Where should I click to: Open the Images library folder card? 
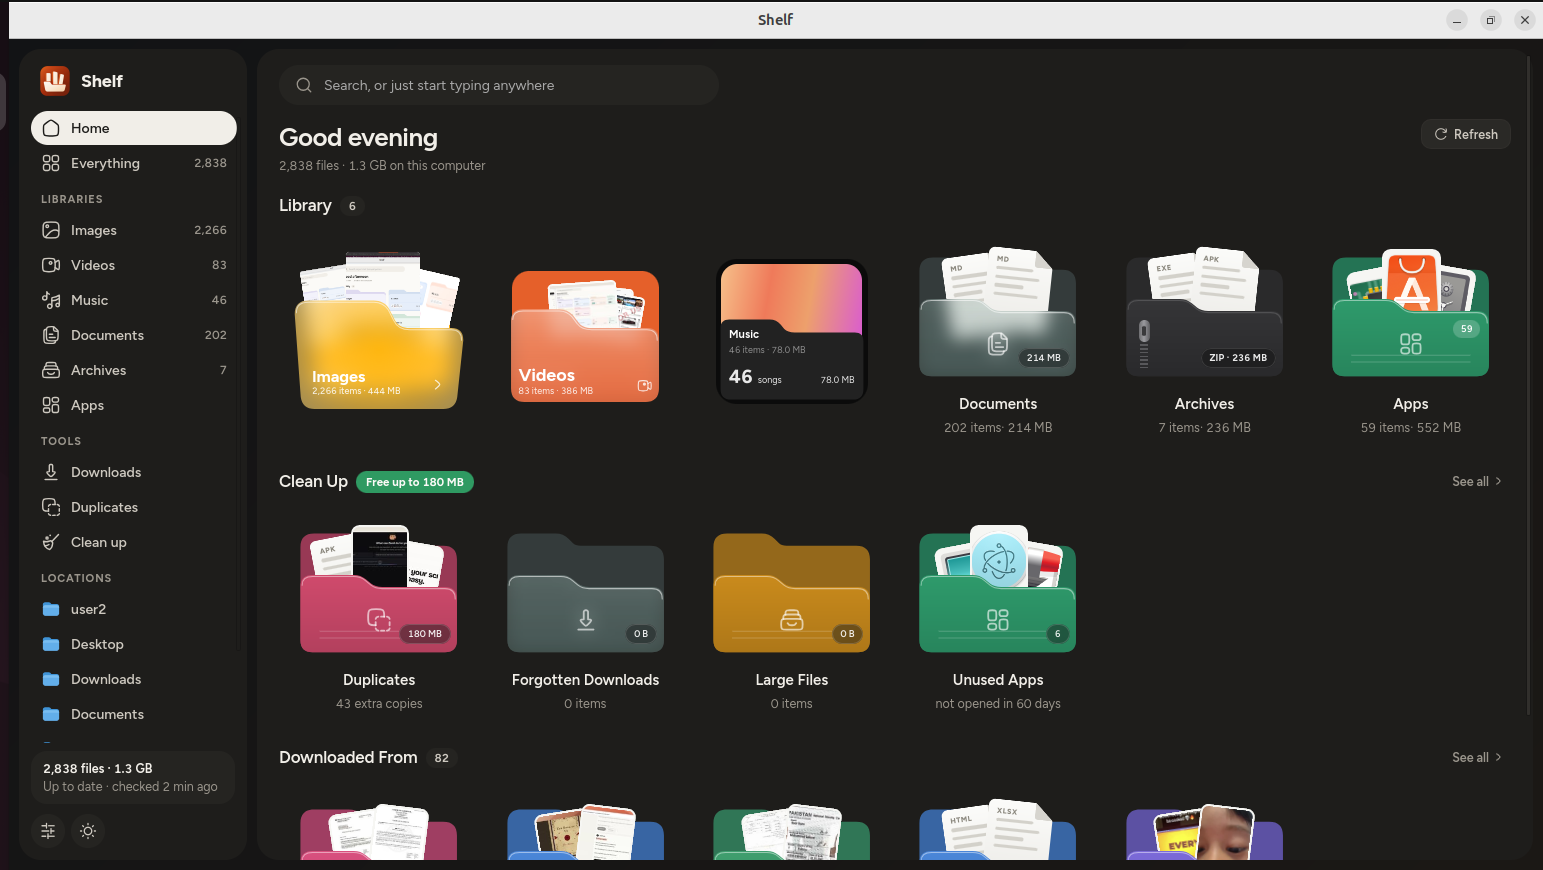pos(379,332)
